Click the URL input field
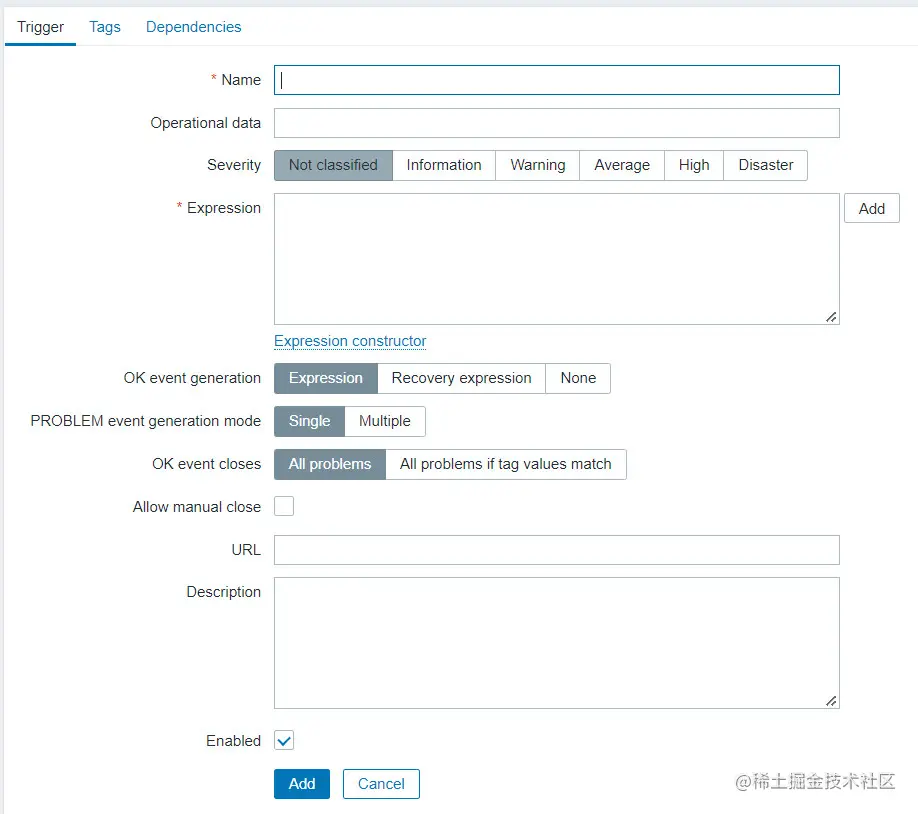This screenshot has width=918, height=814. point(557,550)
